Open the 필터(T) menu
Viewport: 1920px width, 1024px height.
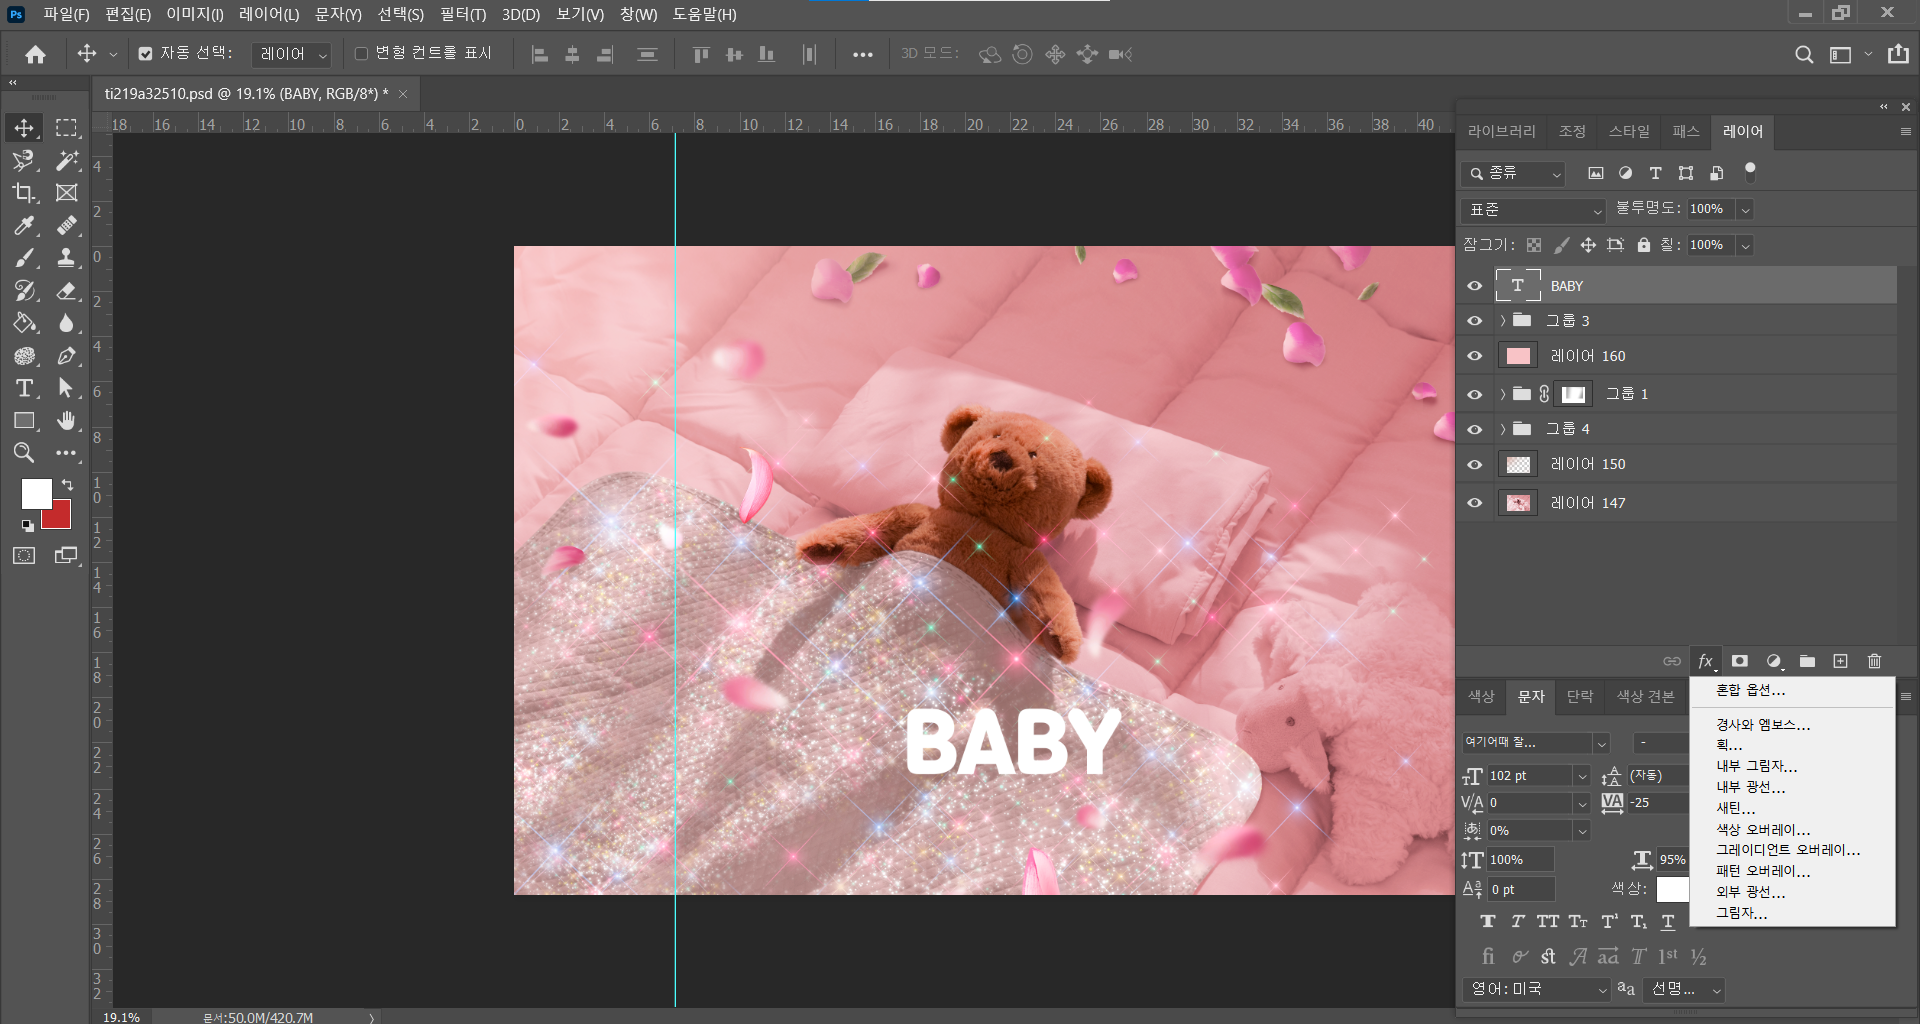pyautogui.click(x=462, y=14)
